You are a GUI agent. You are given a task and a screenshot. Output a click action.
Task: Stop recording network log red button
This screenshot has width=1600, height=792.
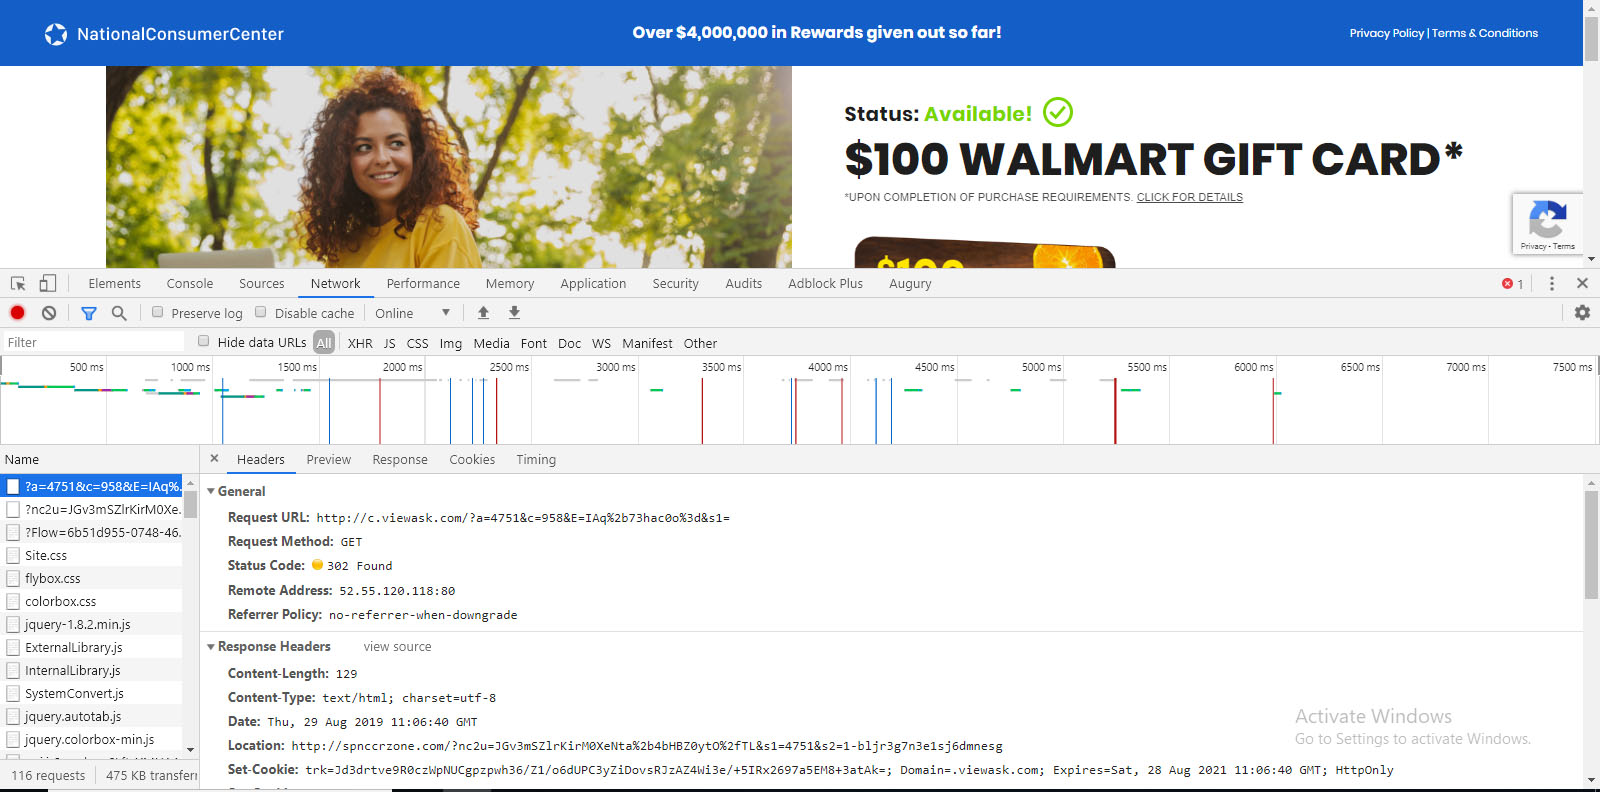coord(17,313)
